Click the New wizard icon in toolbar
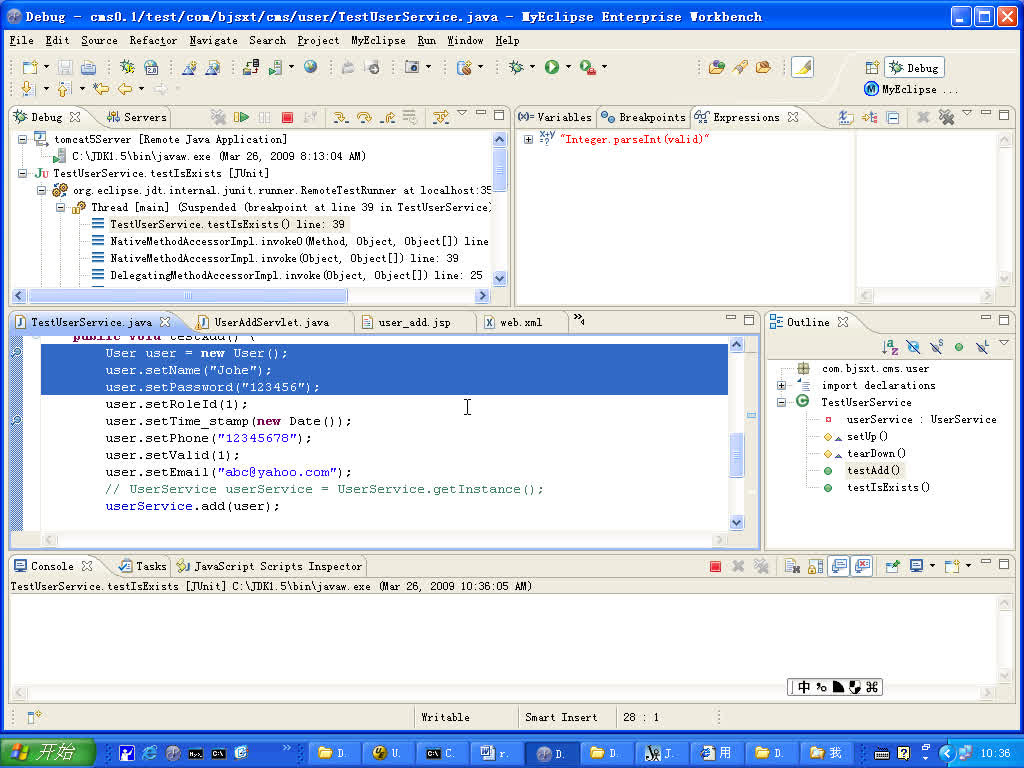Screen dimensions: 1024x768 [30, 67]
